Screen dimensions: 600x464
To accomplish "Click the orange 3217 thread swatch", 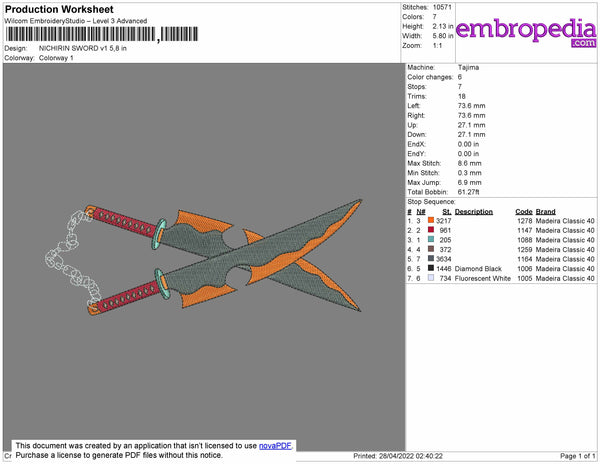I will (431, 220).
